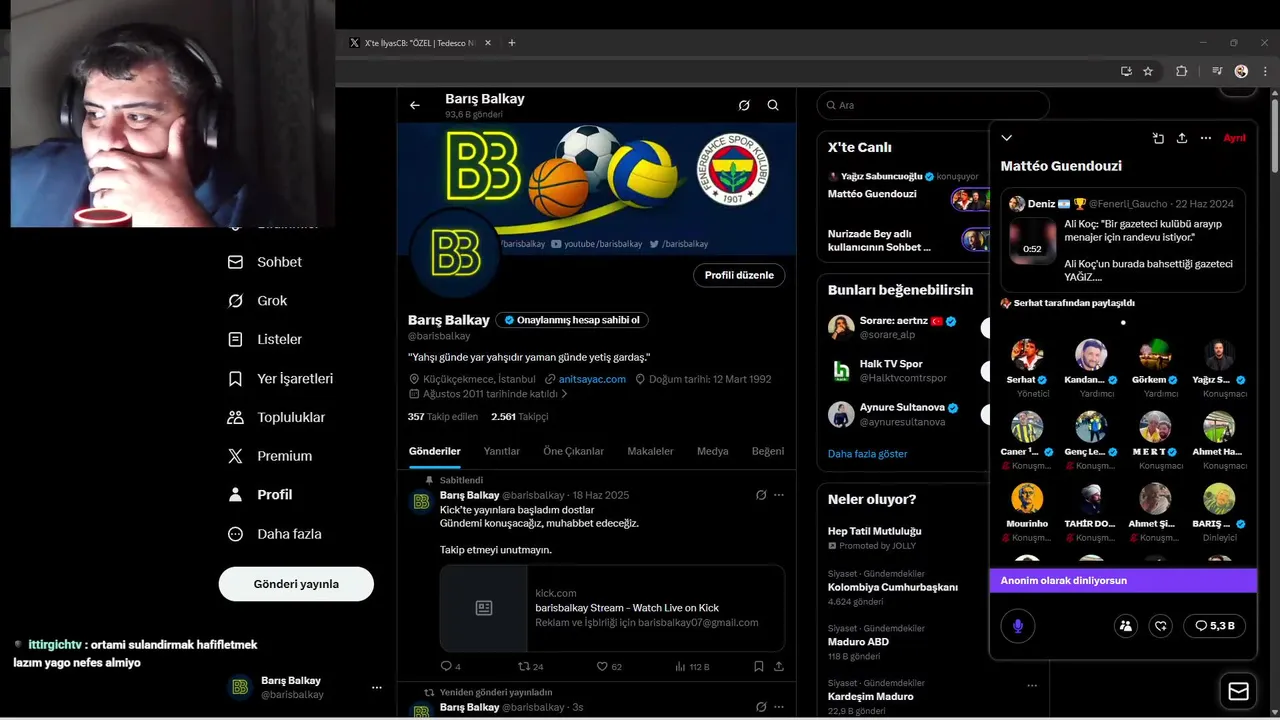This screenshot has width=1280, height=720.
Task: Open the 2.561 Takipçi list
Action: [519, 416]
